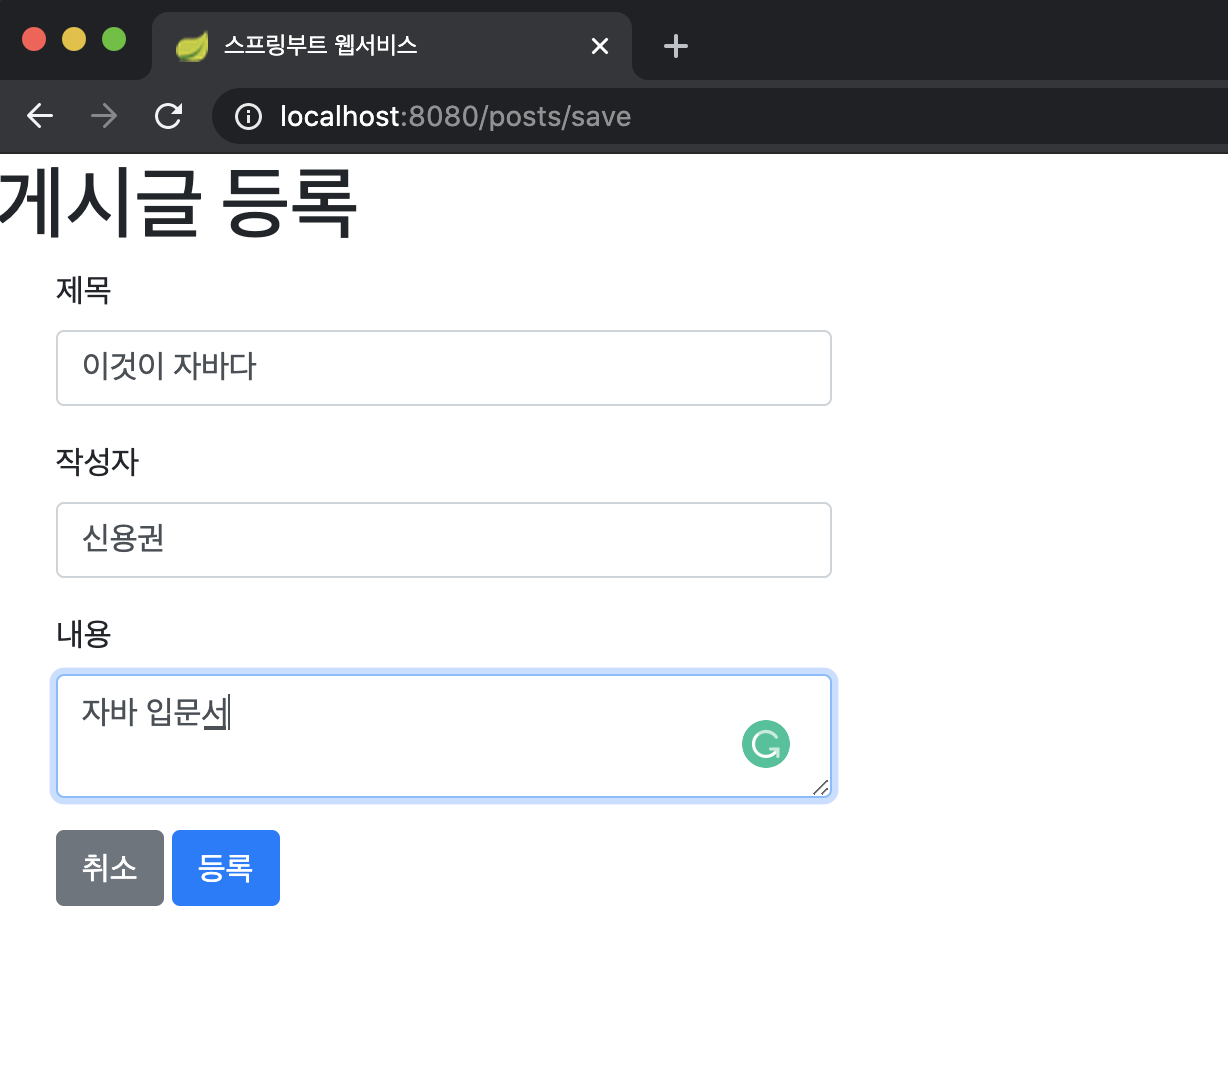
Task: Click the Grammarly icon in the textarea
Action: [x=765, y=744]
